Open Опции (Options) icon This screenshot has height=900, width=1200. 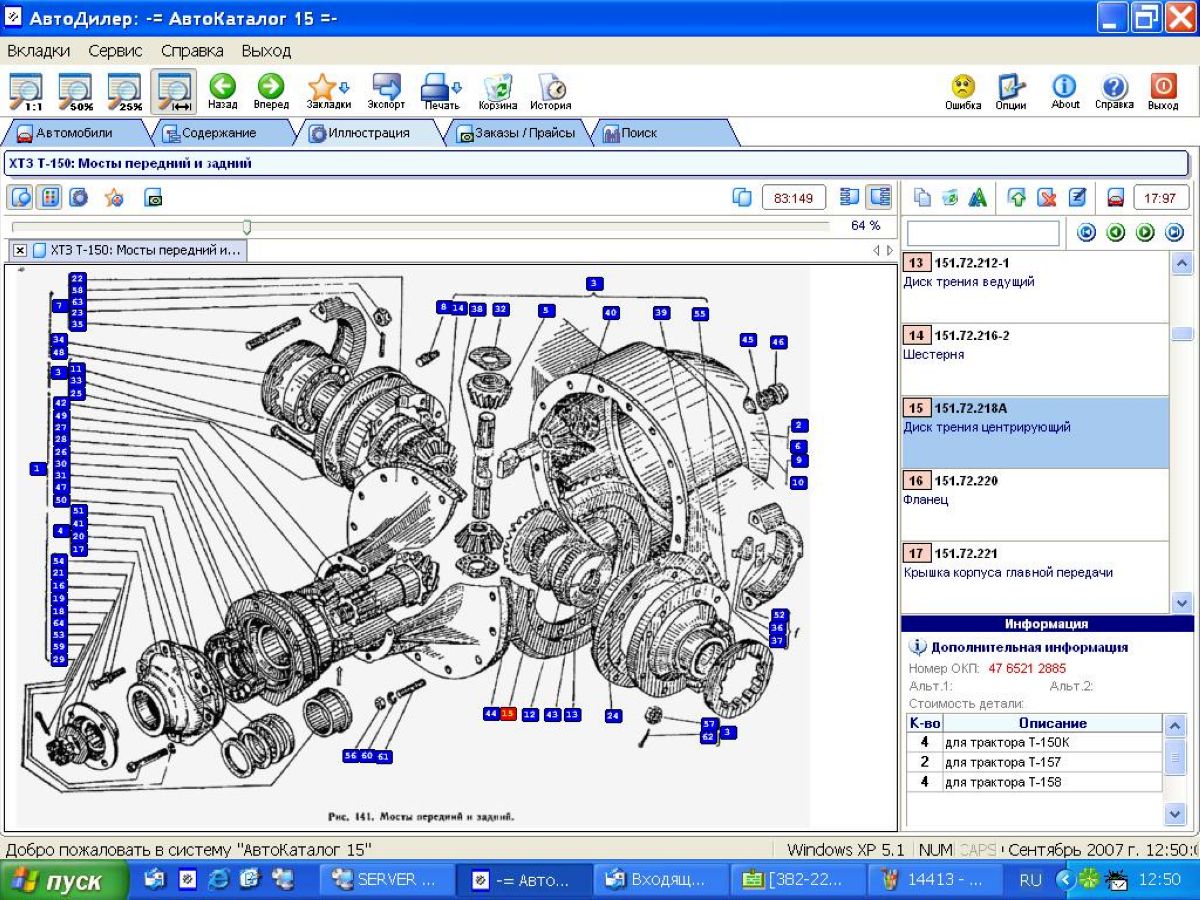[1011, 87]
